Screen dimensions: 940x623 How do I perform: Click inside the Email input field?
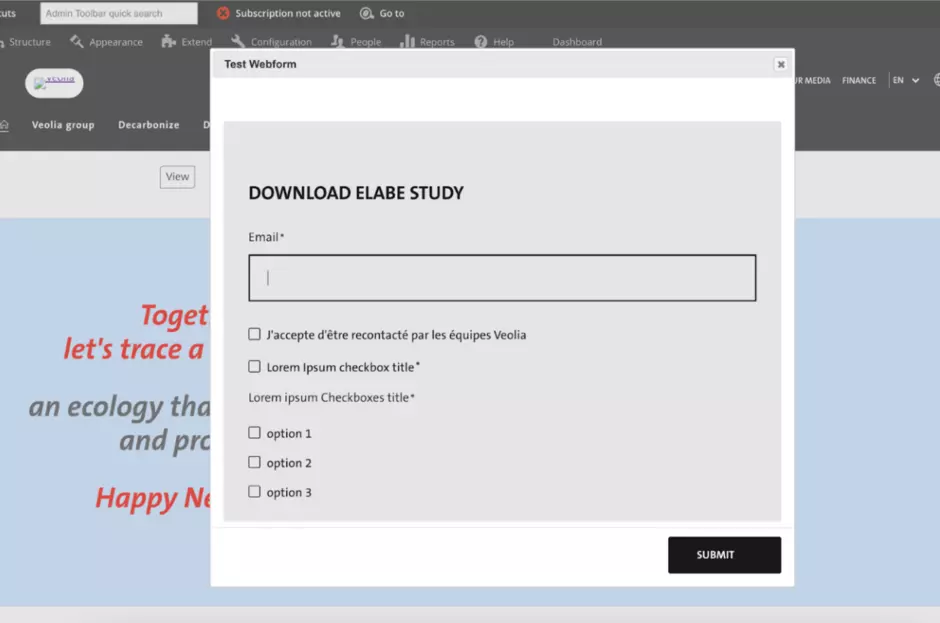[x=500, y=277]
